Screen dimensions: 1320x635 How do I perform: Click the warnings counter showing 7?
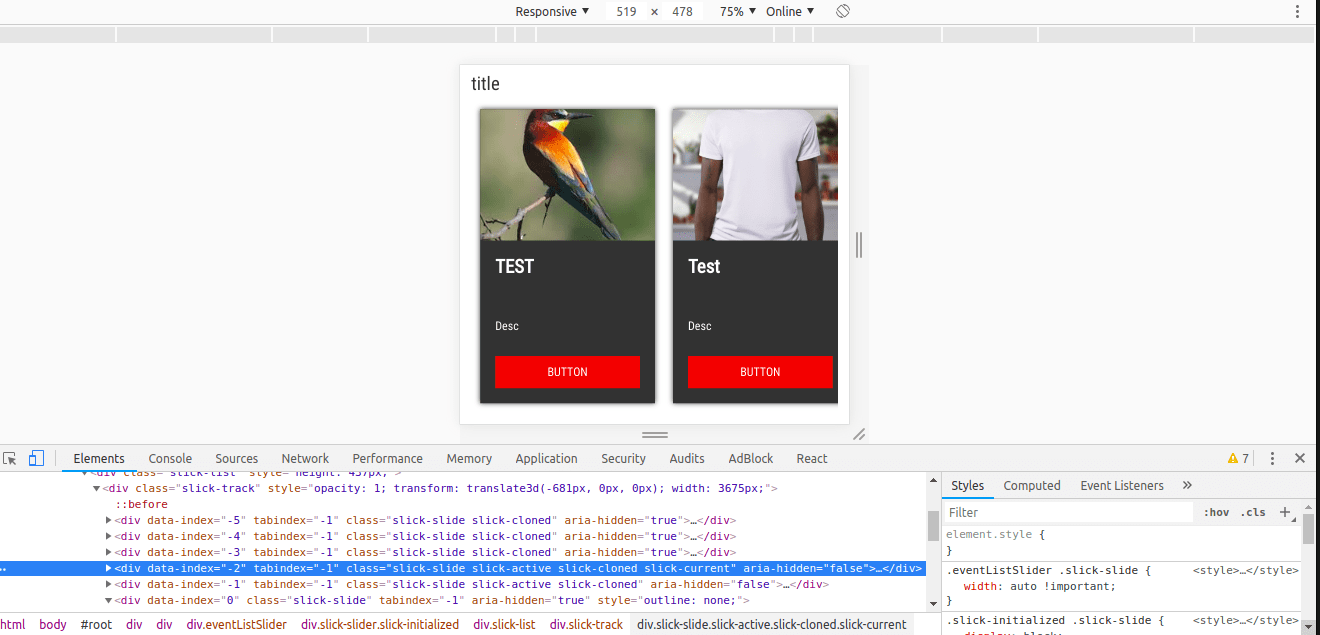[x=1238, y=457]
